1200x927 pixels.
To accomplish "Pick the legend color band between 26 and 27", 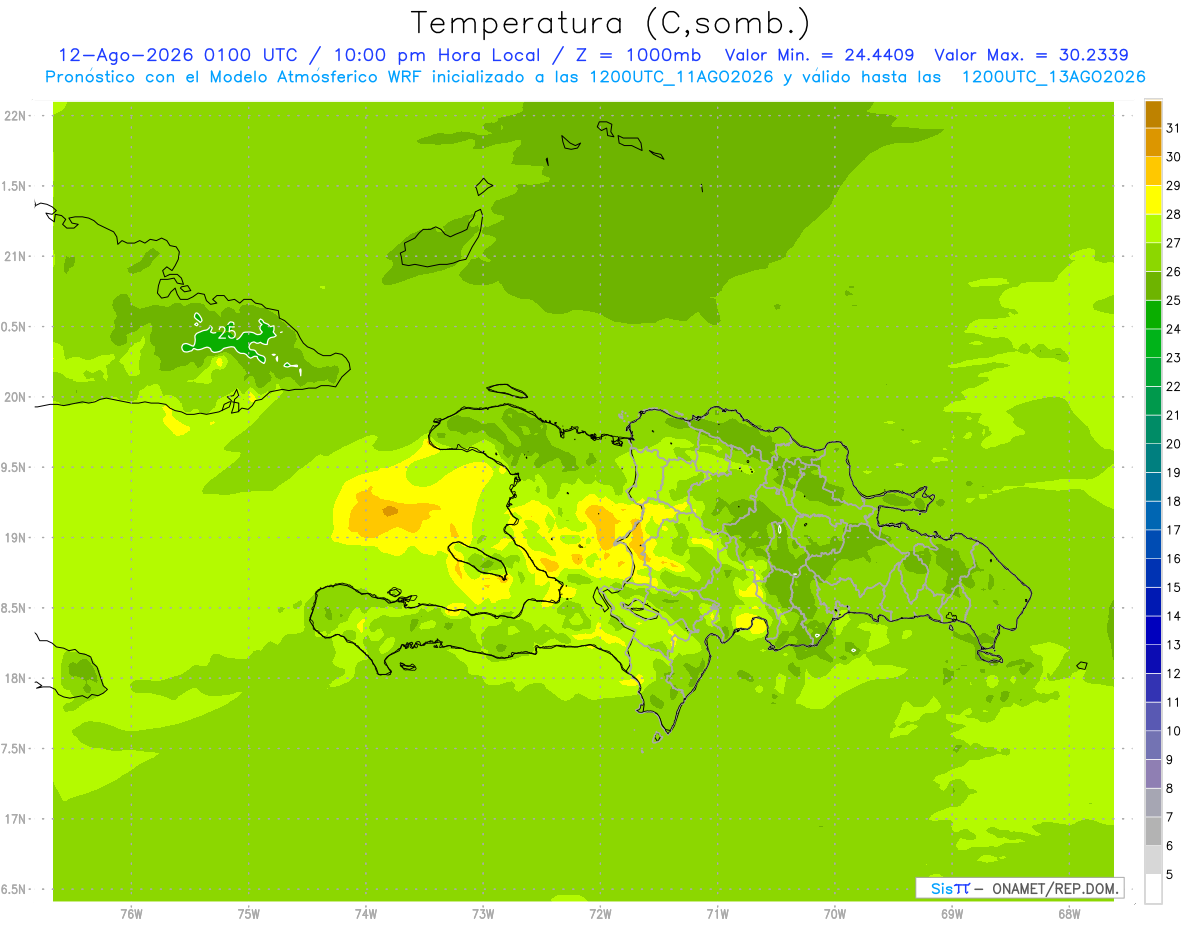I will 1153,257.
